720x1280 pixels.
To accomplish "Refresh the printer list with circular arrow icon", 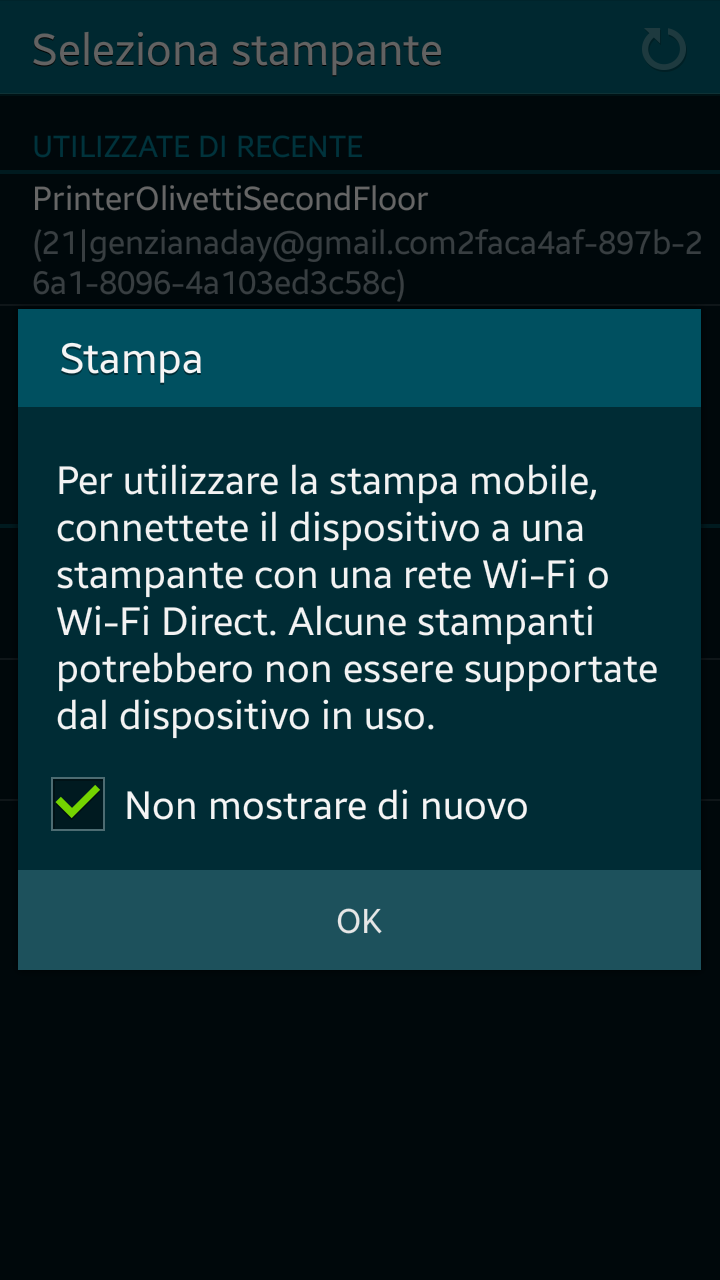I will (663, 50).
